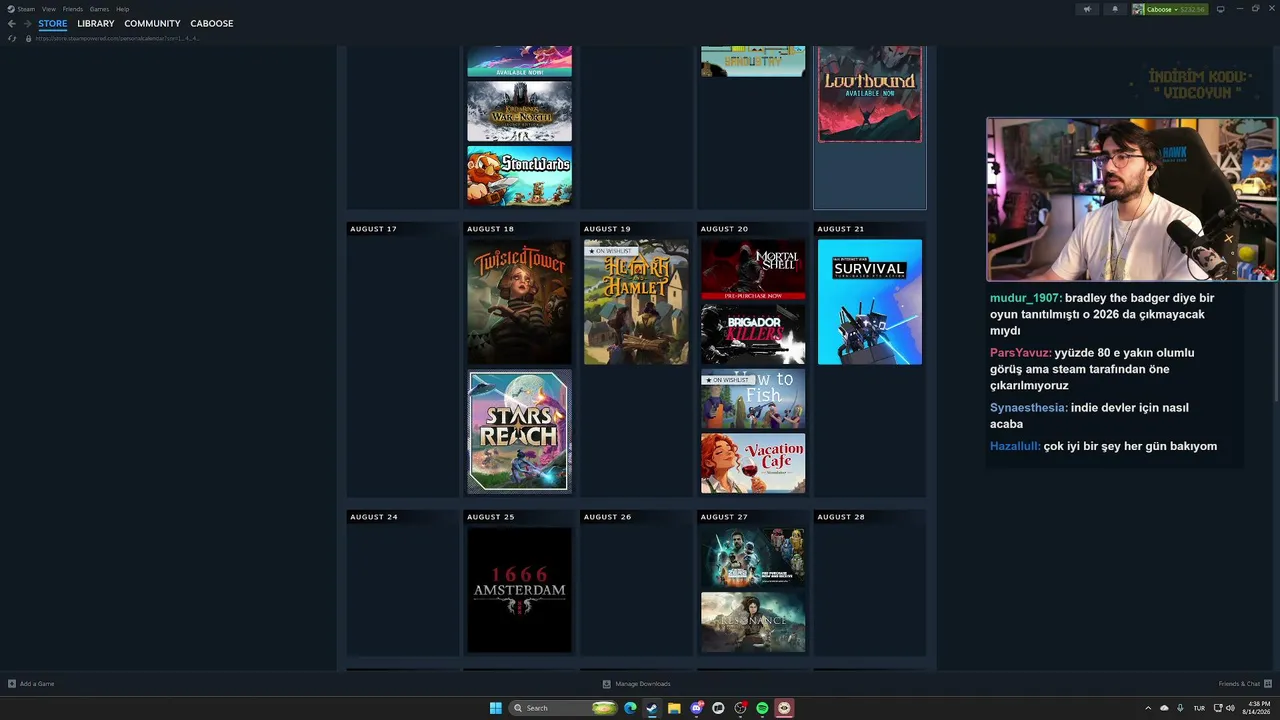Open the Windows Start menu
Image resolution: width=1280 pixels, height=720 pixels.
[x=495, y=708]
